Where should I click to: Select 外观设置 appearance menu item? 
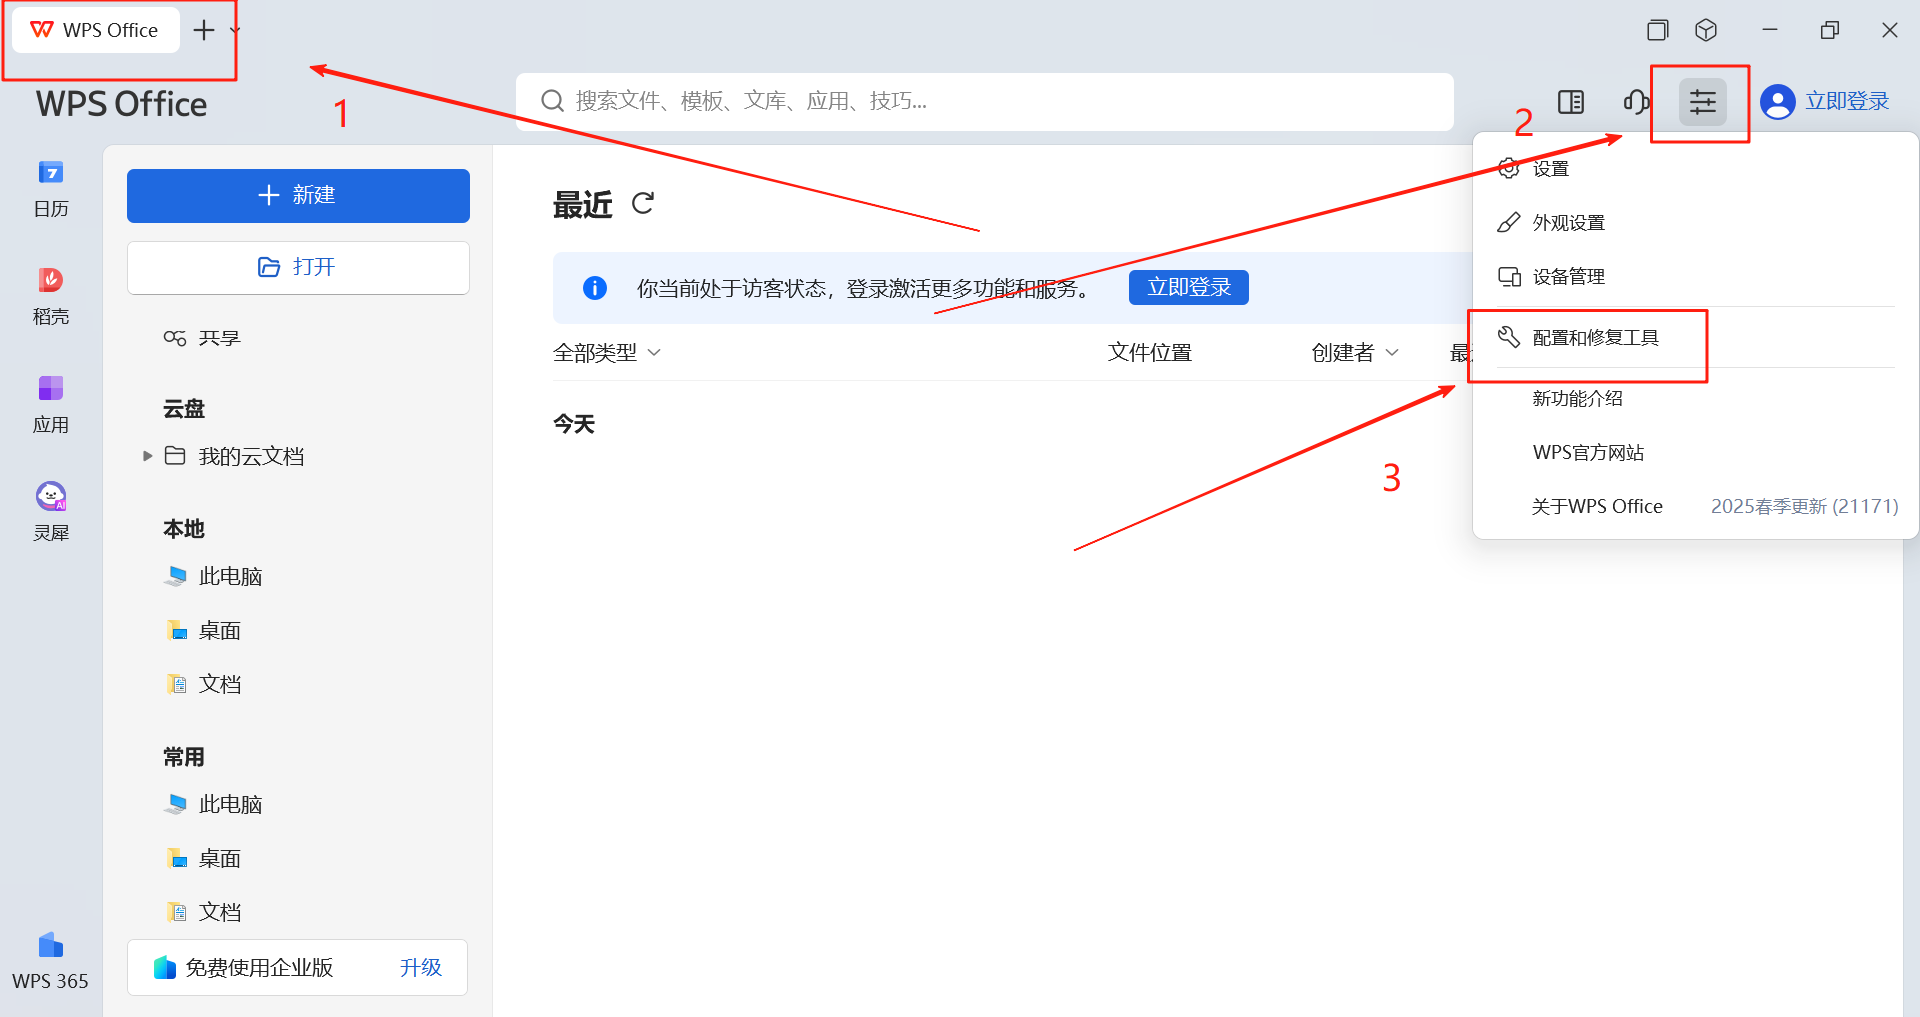1696,222
